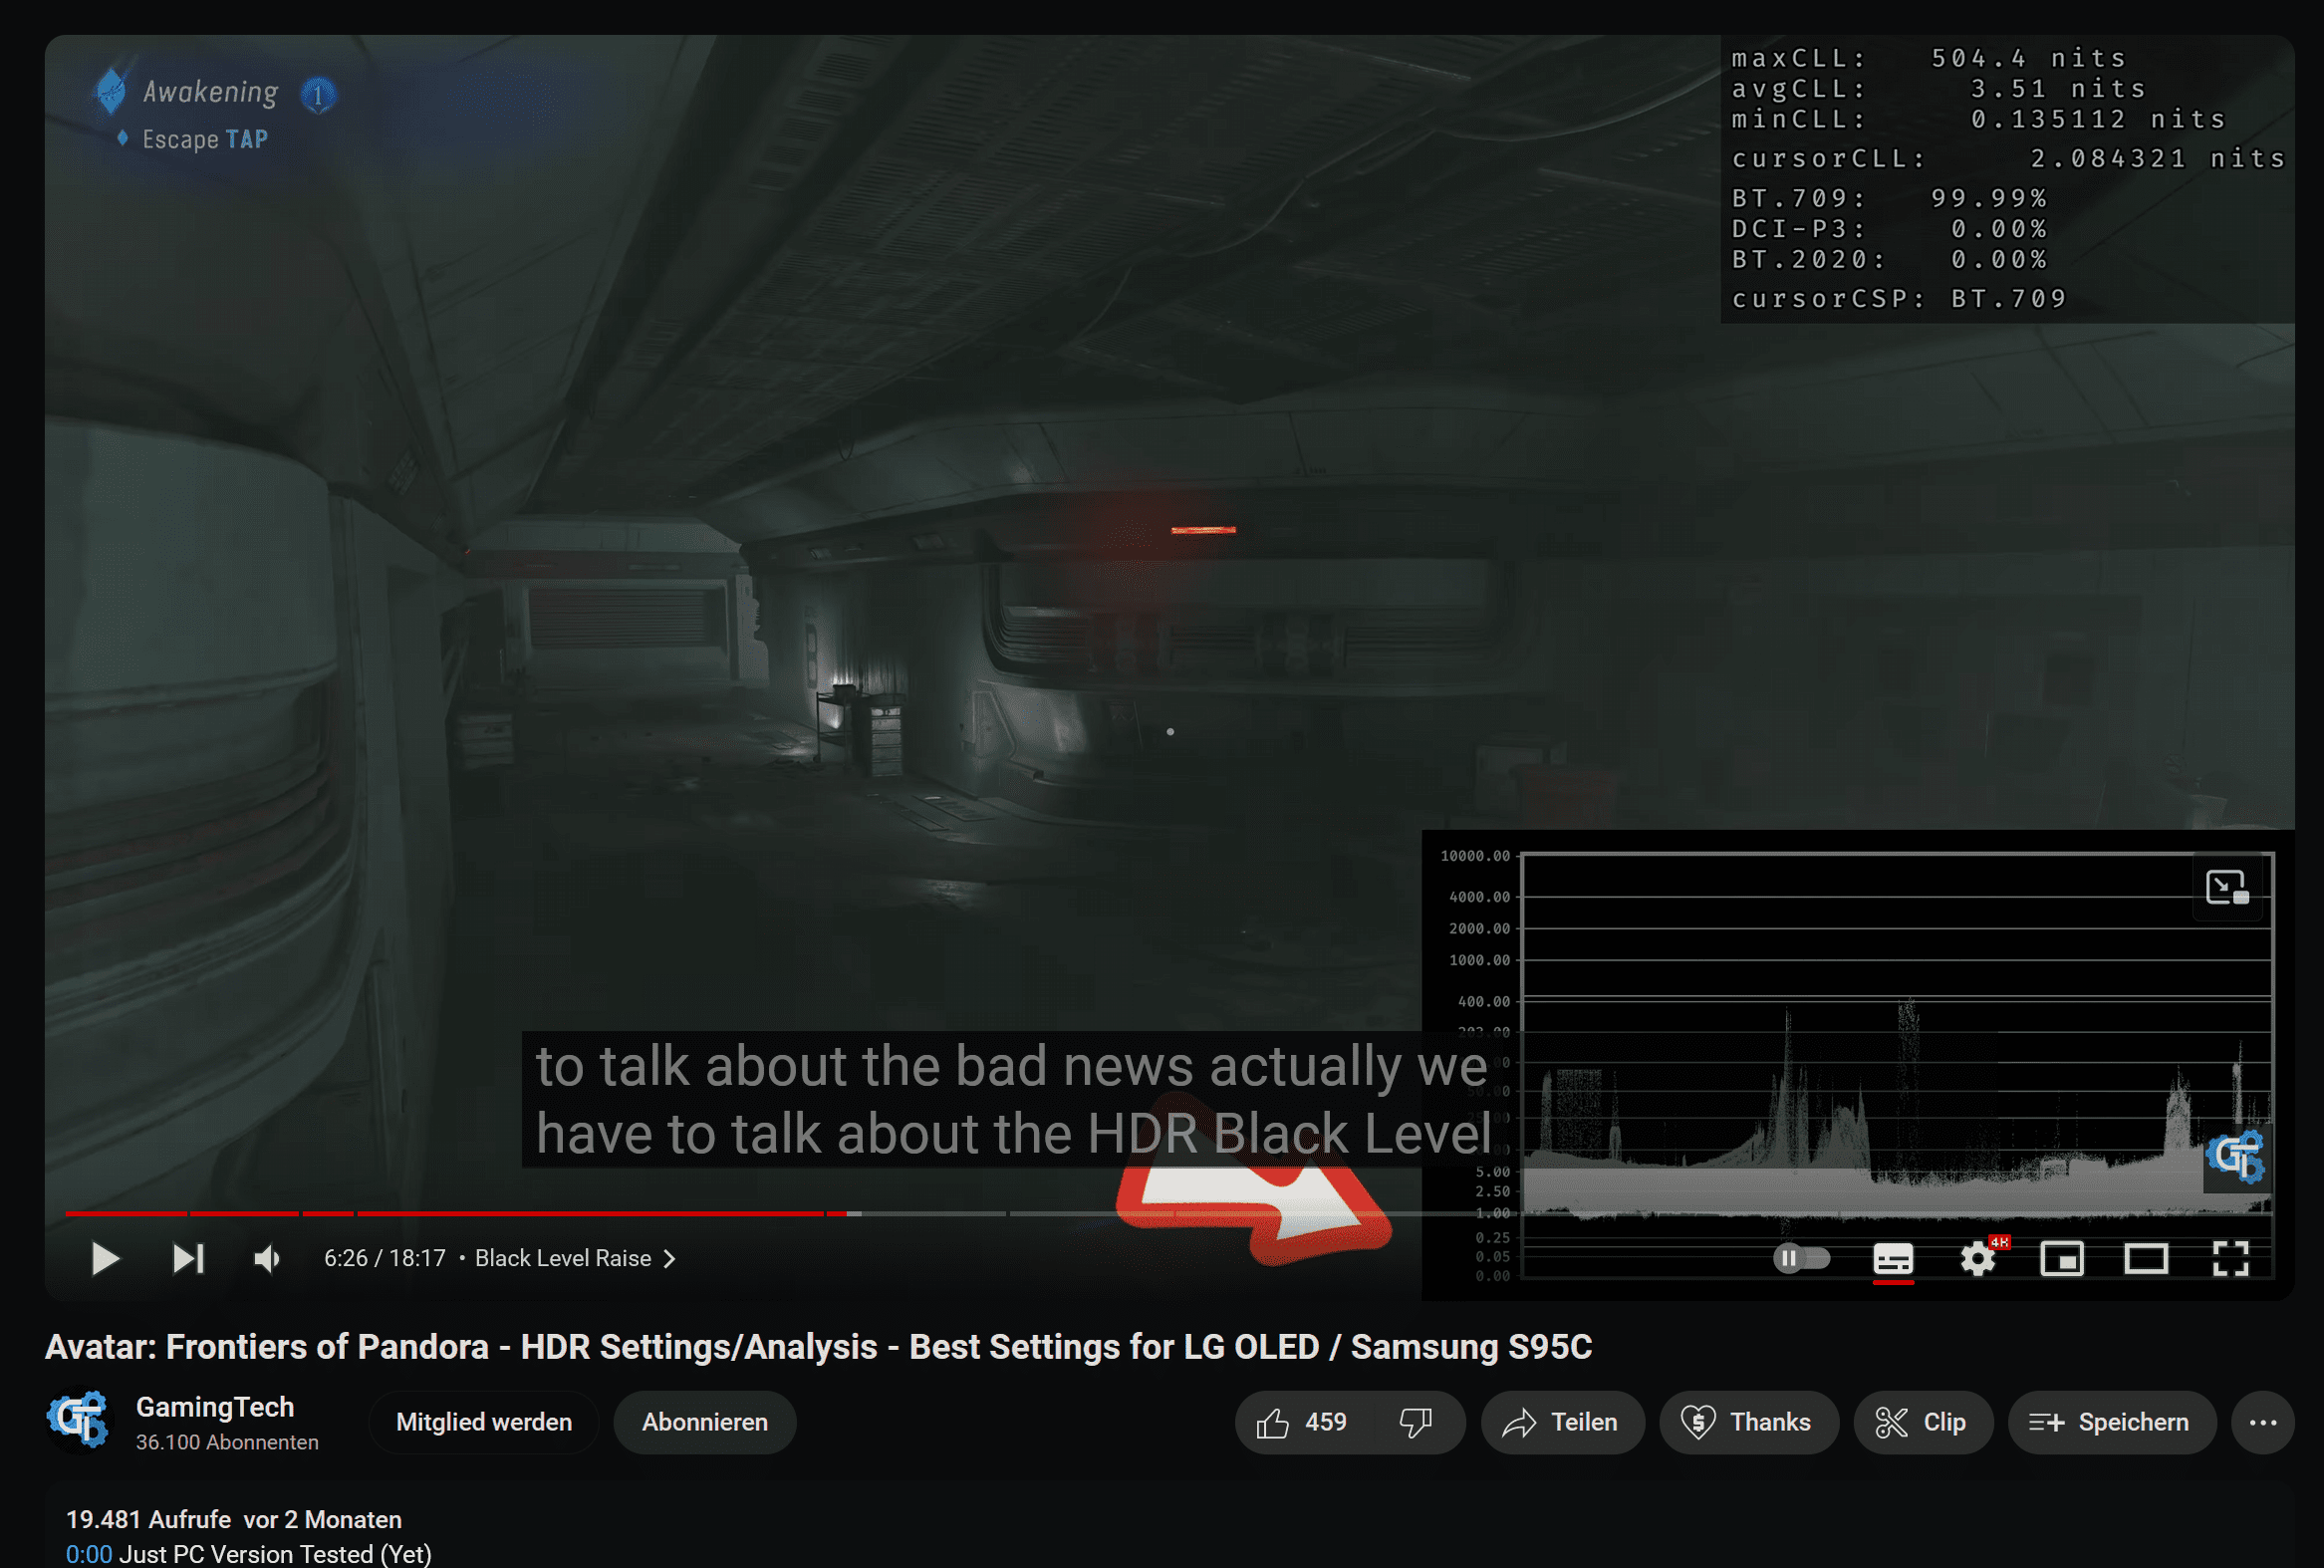2324x1568 pixels.
Task: Open Black Level Raise chapter list
Action: (x=575, y=1258)
